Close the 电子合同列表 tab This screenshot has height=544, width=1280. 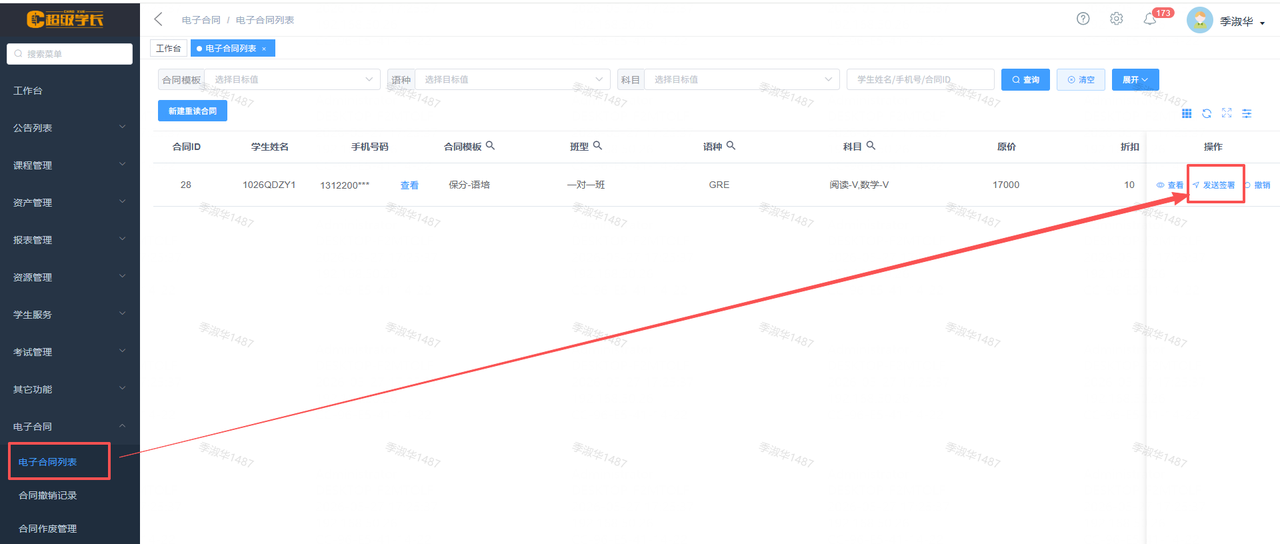click(264, 49)
